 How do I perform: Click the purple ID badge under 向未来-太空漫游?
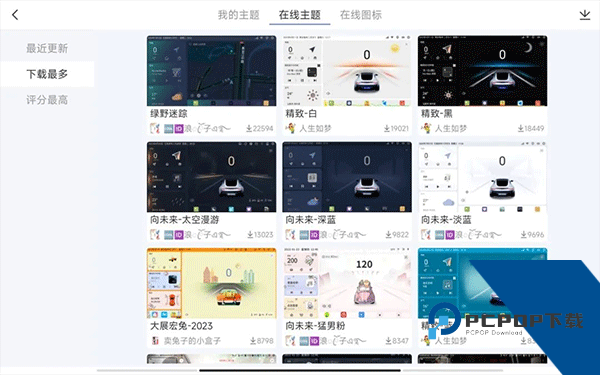[x=179, y=235]
